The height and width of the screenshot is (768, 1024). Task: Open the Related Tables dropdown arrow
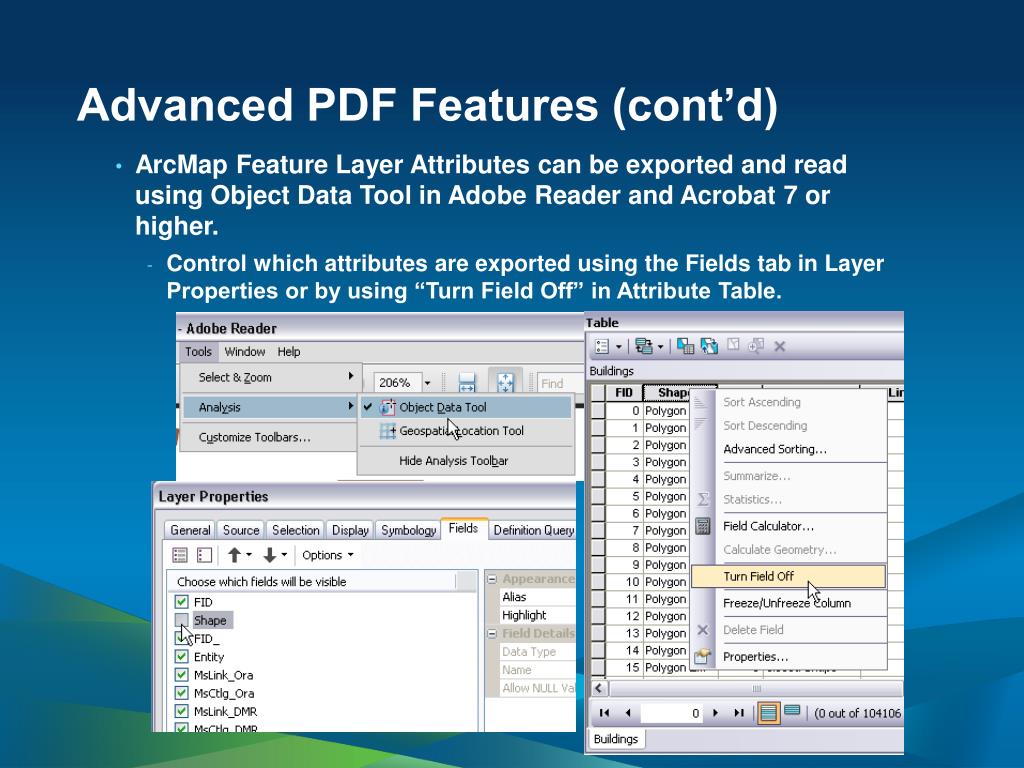tap(660, 347)
